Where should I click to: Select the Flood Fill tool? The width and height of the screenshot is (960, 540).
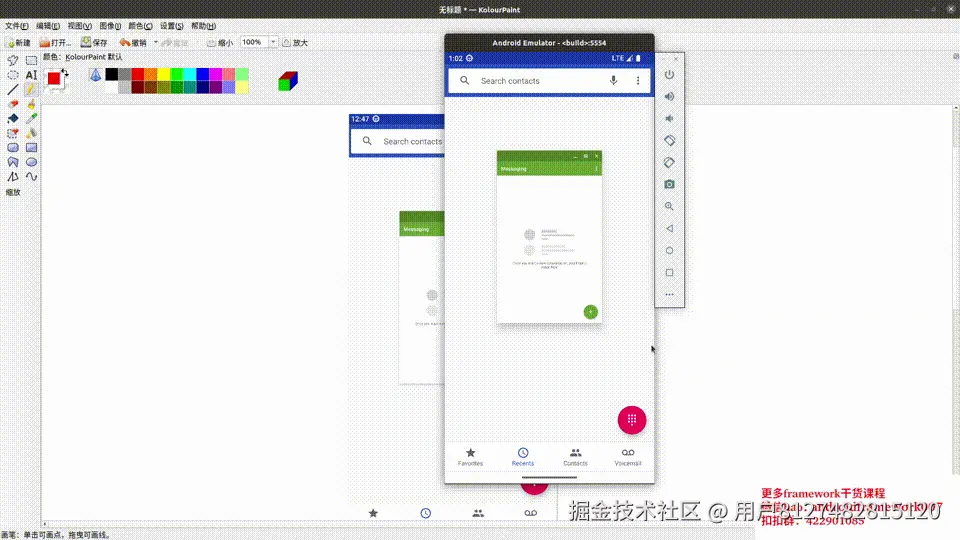point(13,119)
